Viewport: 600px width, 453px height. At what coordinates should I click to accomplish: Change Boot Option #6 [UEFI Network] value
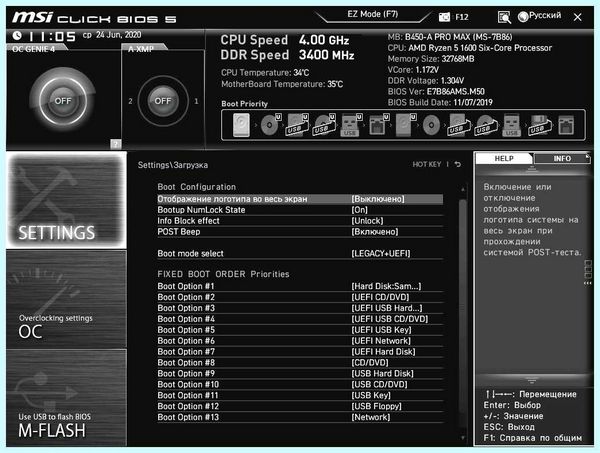381,341
